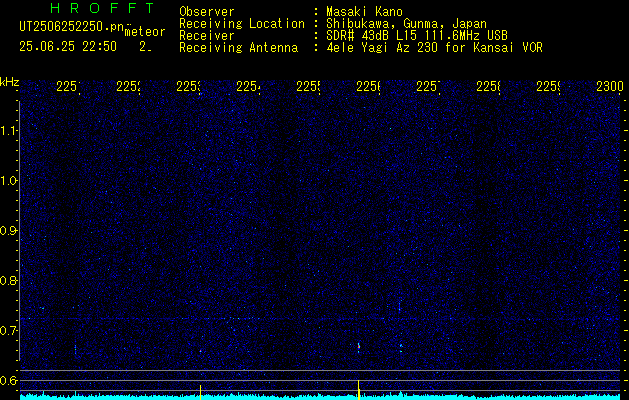Image resolution: width=629 pixels, height=400 pixels.
Task: Select the location "Shibukawa, Gunma, Japan"
Action: tap(406, 24)
